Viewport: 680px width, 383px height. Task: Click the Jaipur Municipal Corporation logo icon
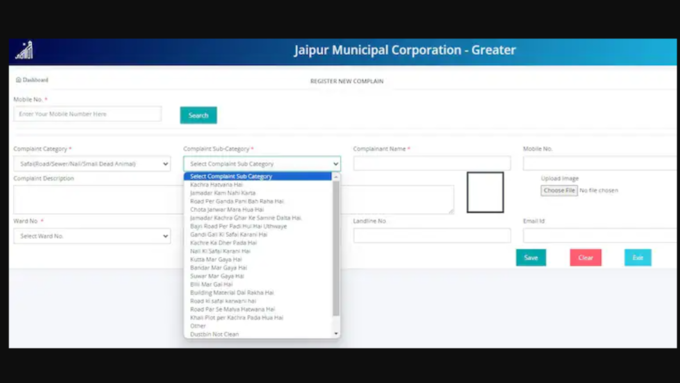tap(25, 50)
